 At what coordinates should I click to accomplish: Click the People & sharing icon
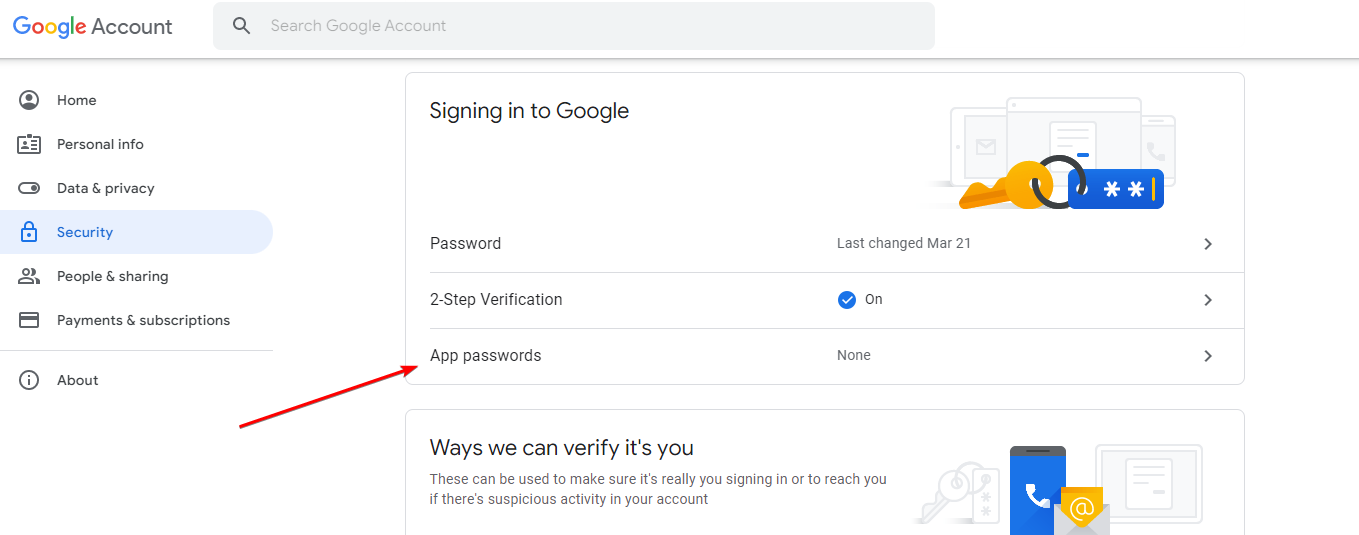pos(29,276)
